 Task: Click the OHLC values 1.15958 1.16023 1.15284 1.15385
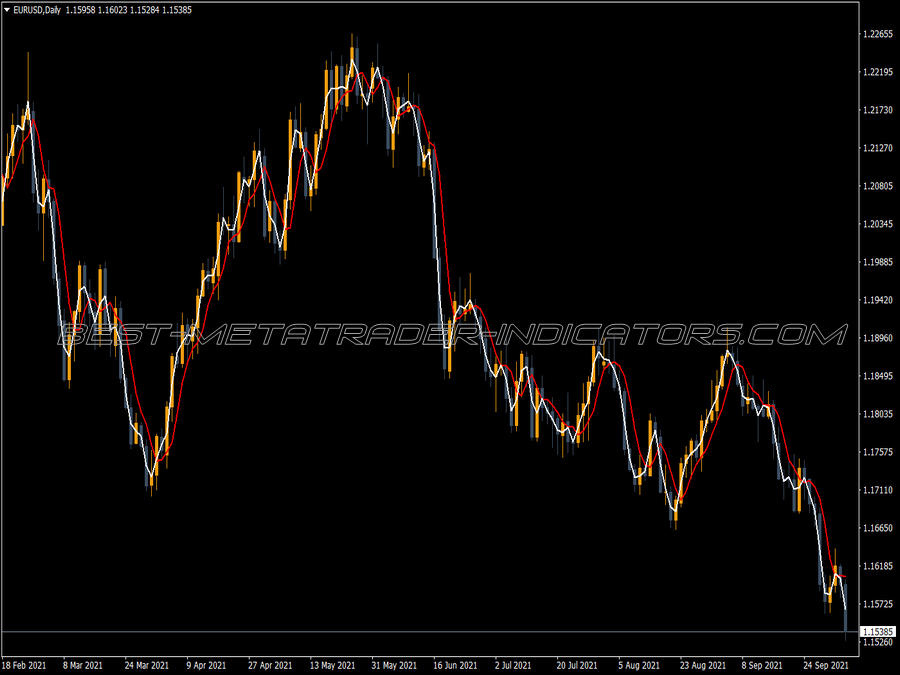[129, 10]
